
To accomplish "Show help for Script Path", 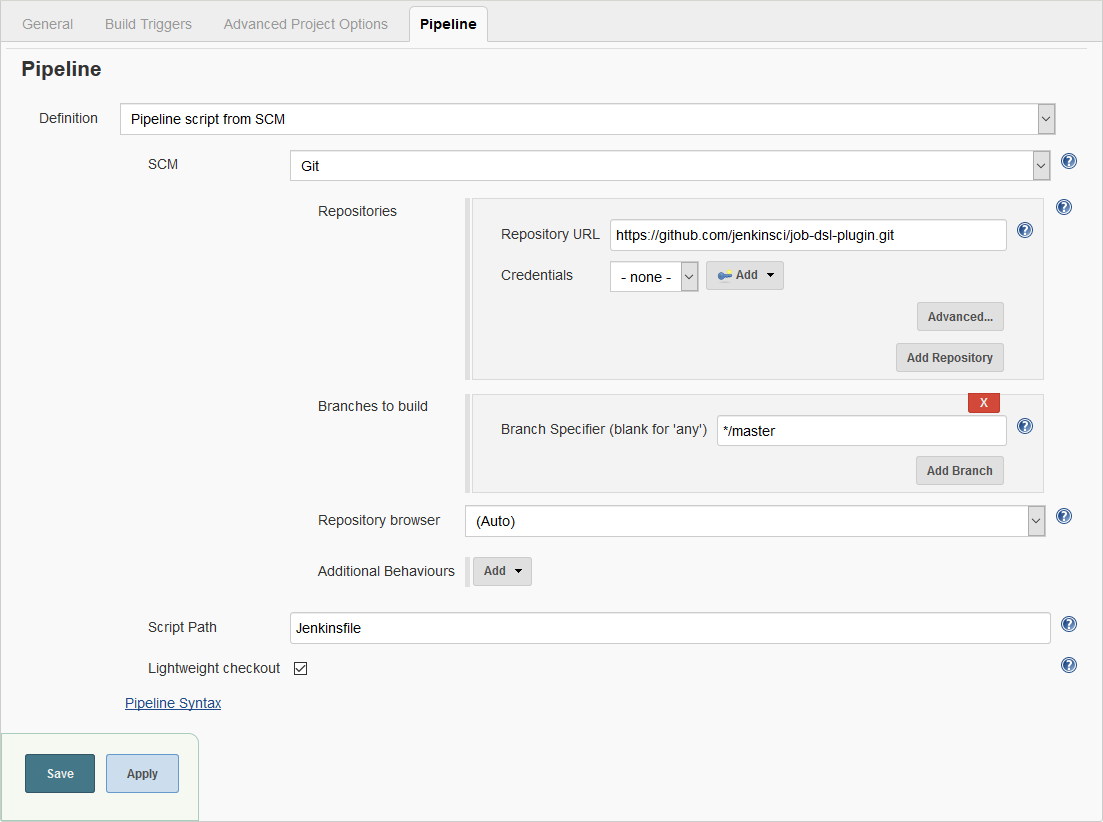I will pyautogui.click(x=1068, y=624).
